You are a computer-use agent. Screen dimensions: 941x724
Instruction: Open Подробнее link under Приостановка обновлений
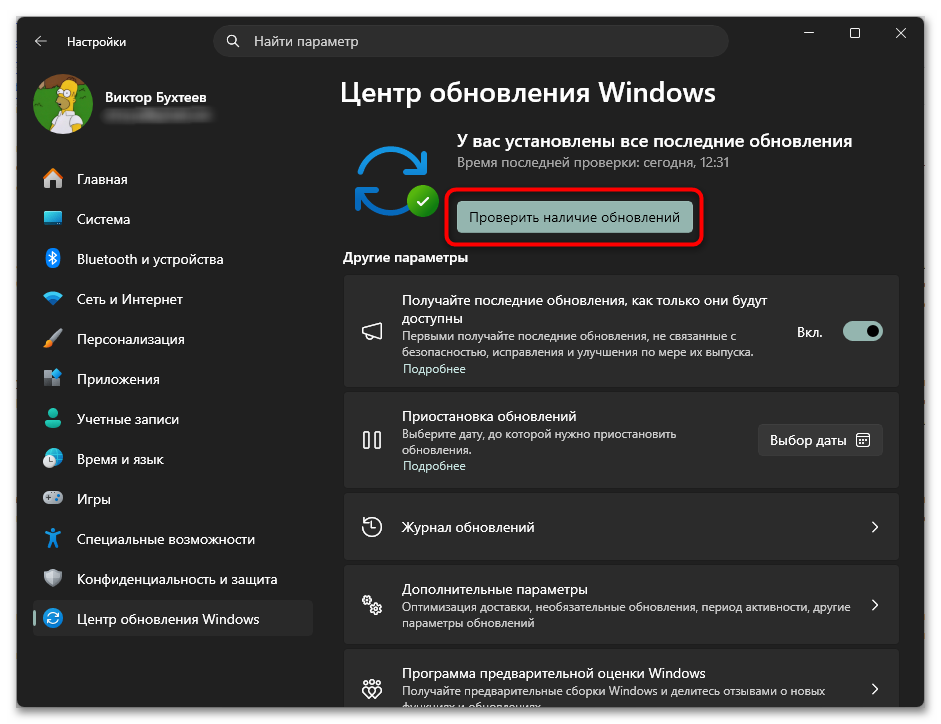[x=434, y=466]
